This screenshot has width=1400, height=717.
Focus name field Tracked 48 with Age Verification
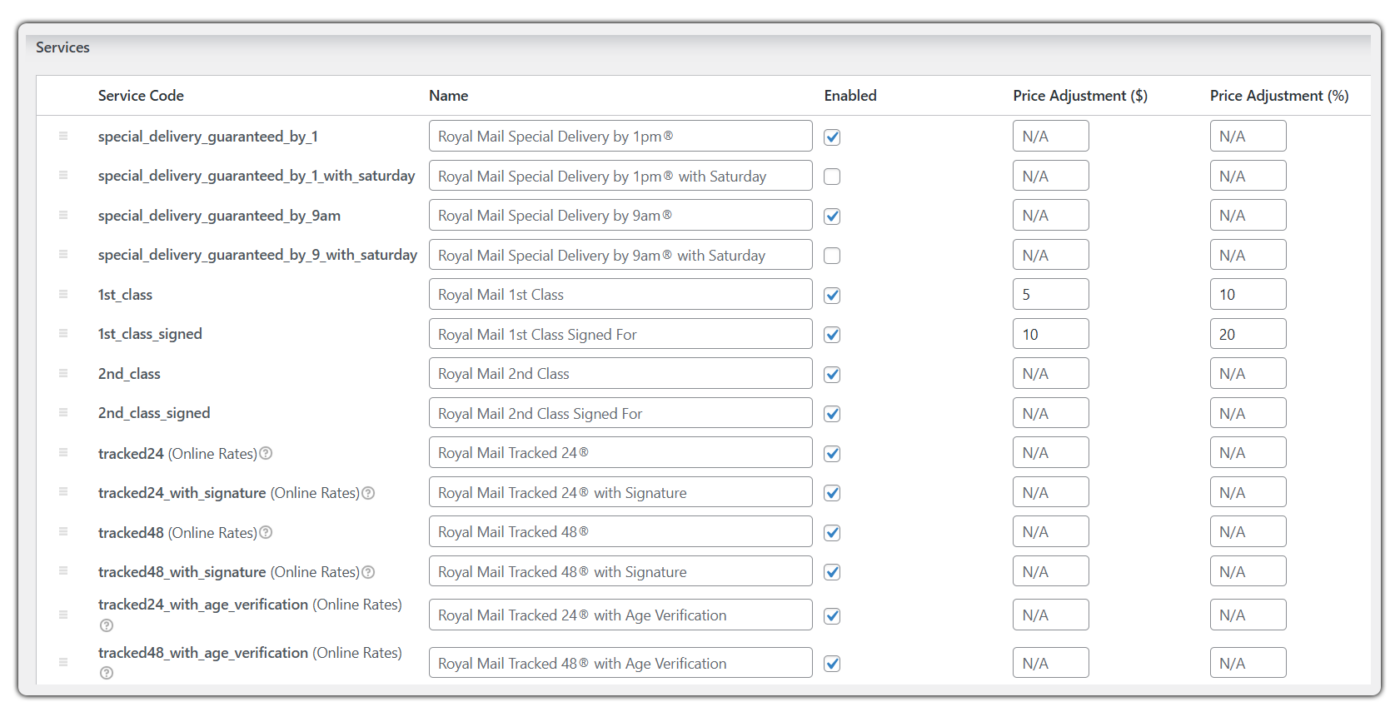click(x=621, y=663)
